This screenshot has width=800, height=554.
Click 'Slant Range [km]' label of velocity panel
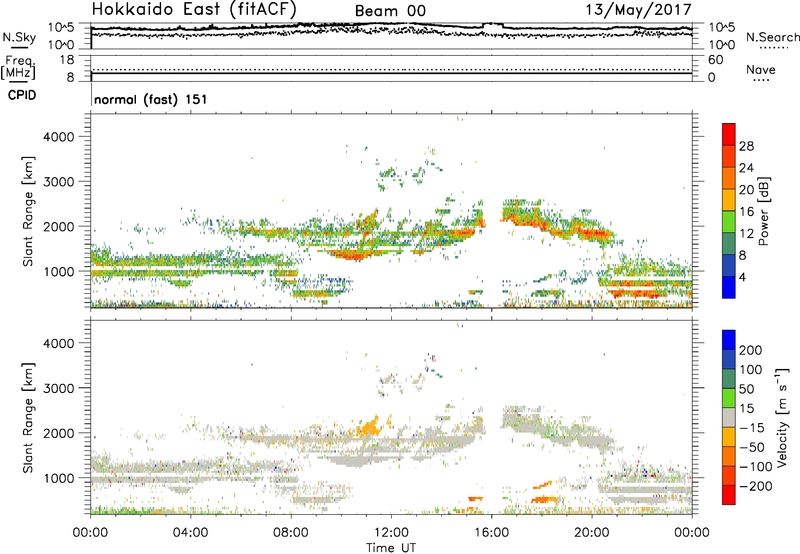(x=28, y=418)
